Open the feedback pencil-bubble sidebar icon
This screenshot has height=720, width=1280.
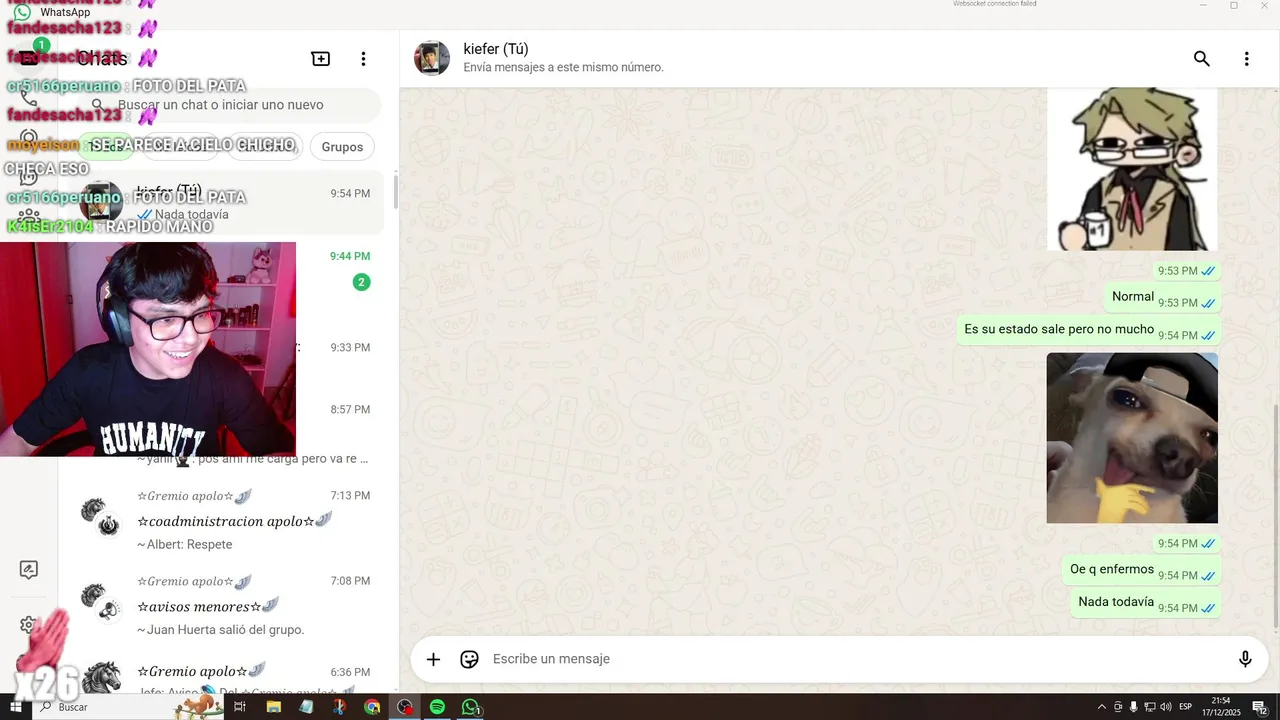tap(29, 570)
